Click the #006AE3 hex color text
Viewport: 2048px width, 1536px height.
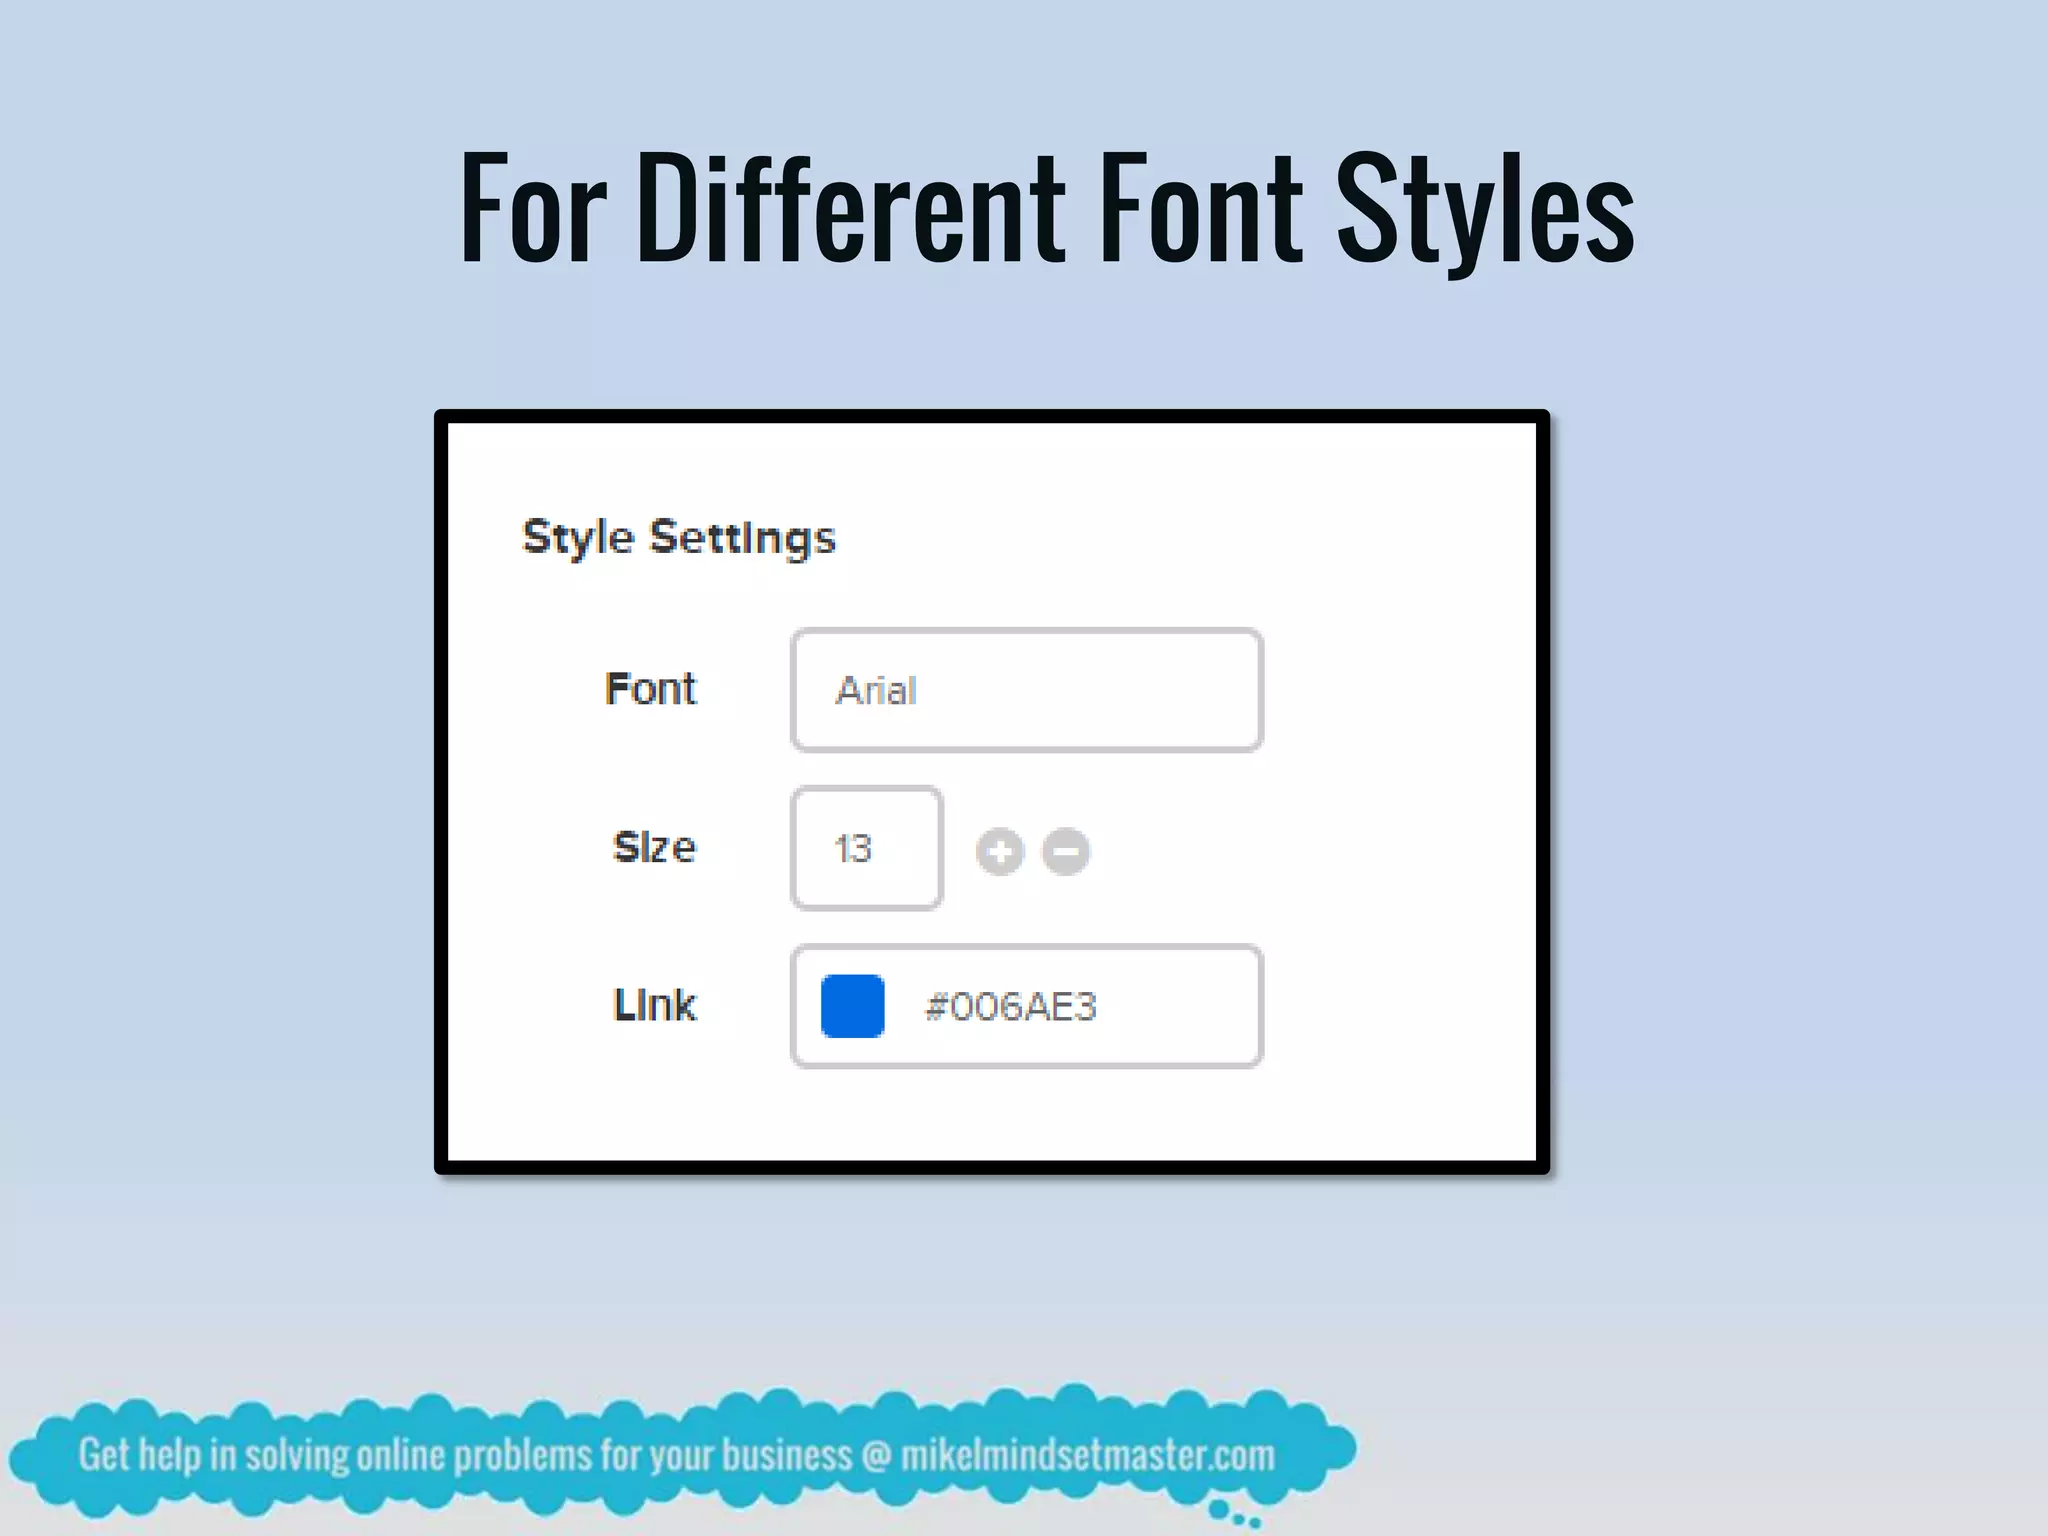(1011, 1006)
